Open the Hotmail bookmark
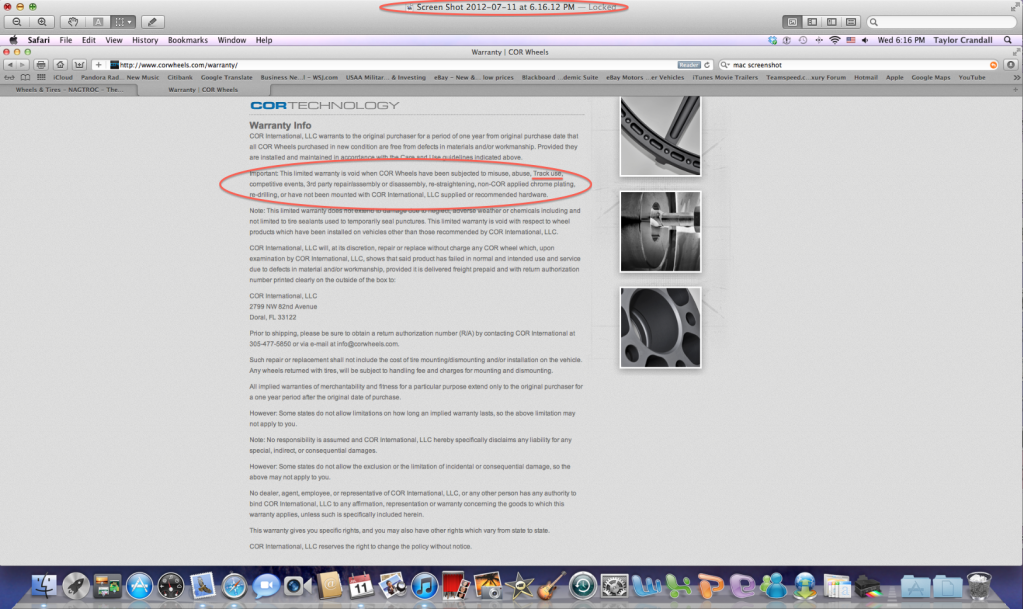 (x=866, y=77)
